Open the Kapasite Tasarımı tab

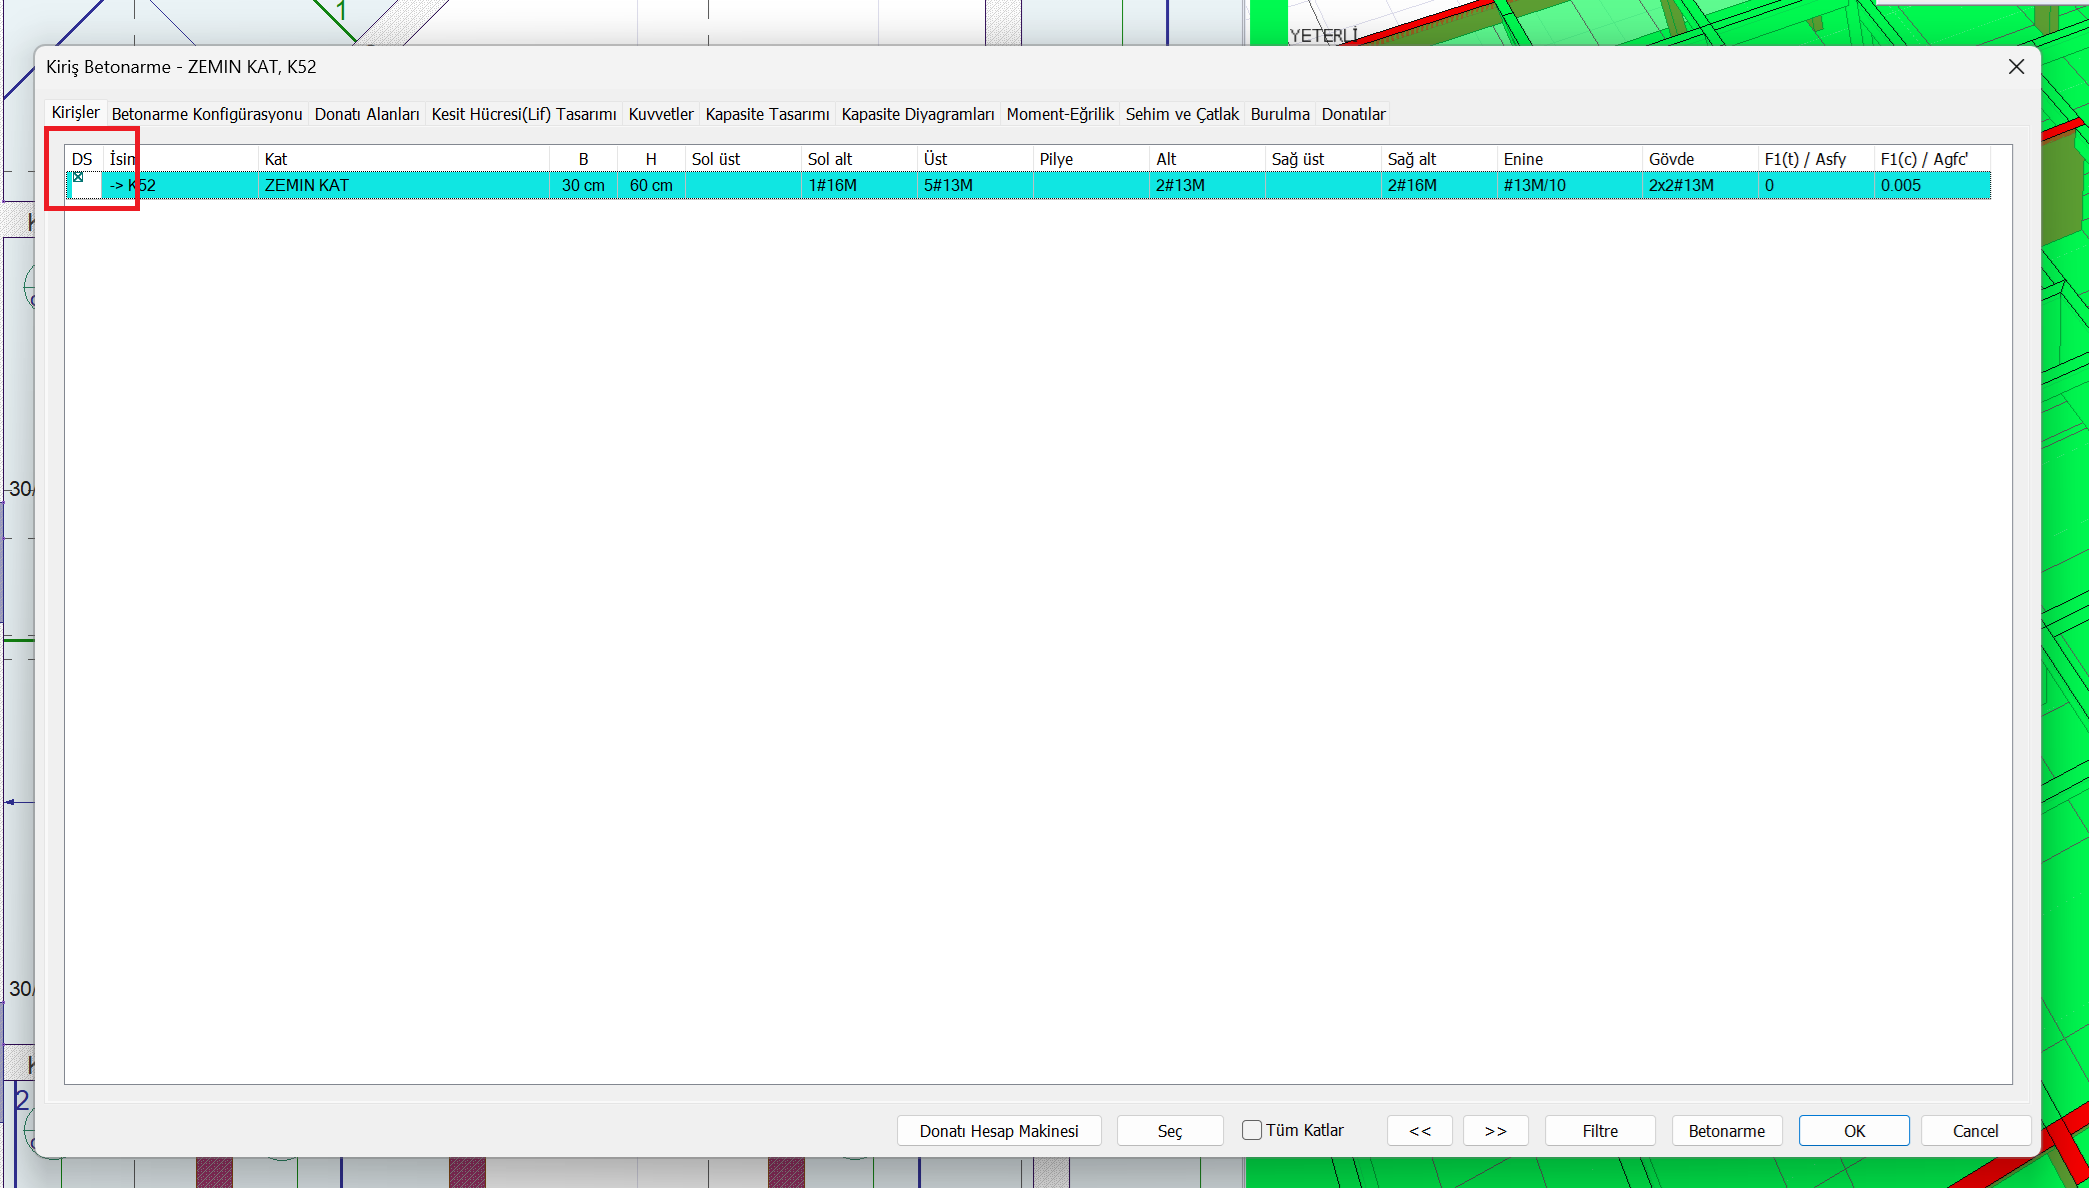(x=767, y=114)
